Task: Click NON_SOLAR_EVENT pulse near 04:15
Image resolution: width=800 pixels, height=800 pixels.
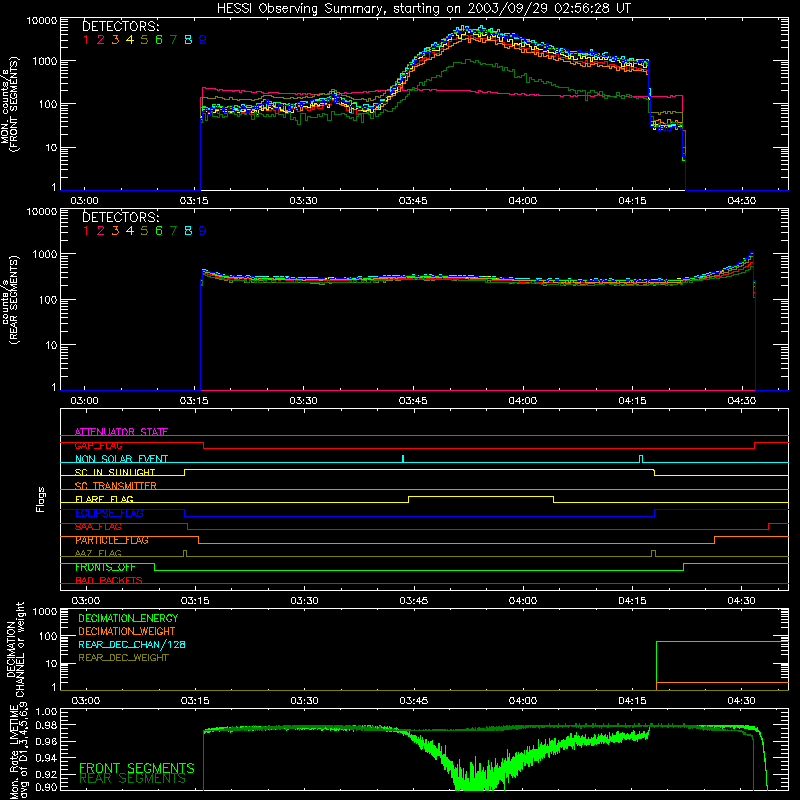Action: pyautogui.click(x=641, y=459)
